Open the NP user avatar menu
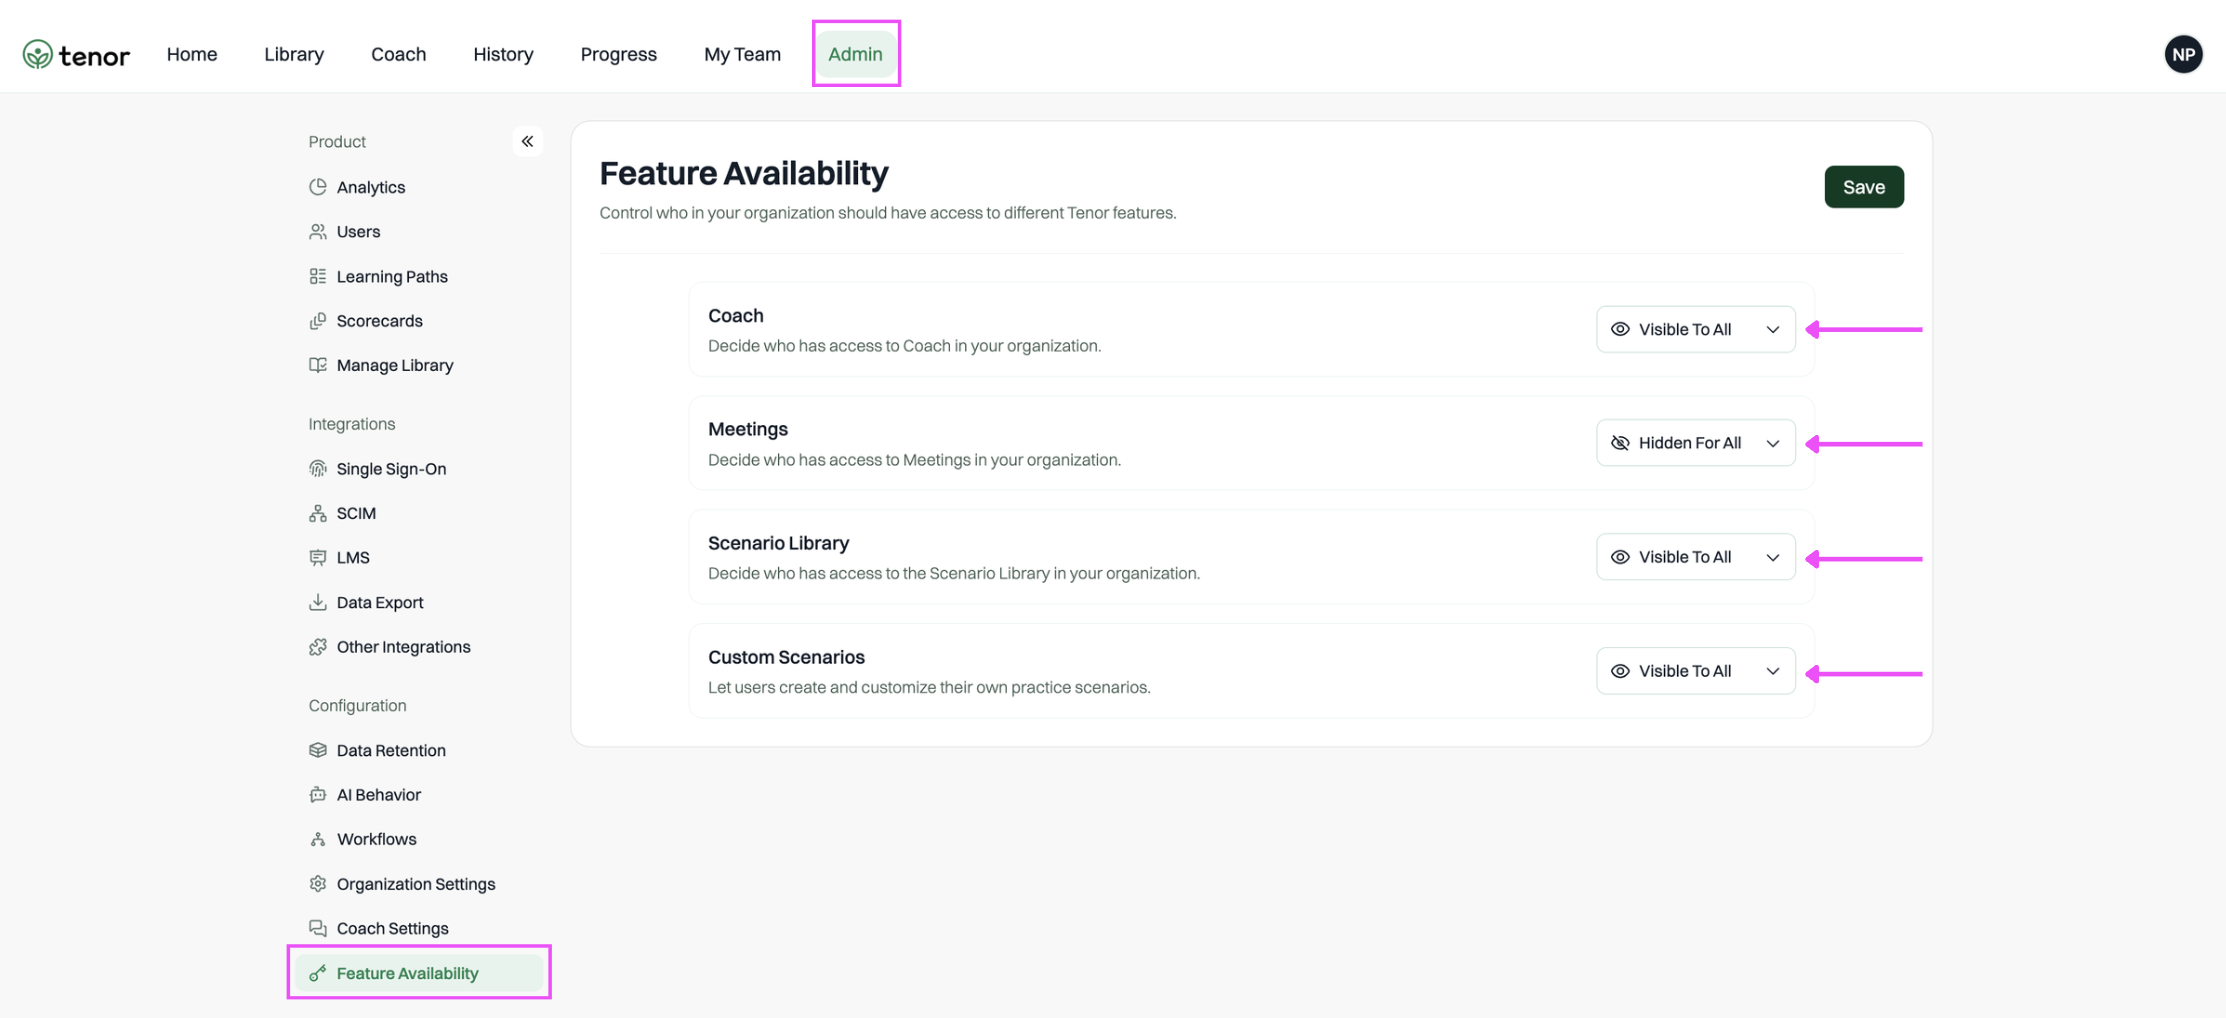 point(2183,54)
